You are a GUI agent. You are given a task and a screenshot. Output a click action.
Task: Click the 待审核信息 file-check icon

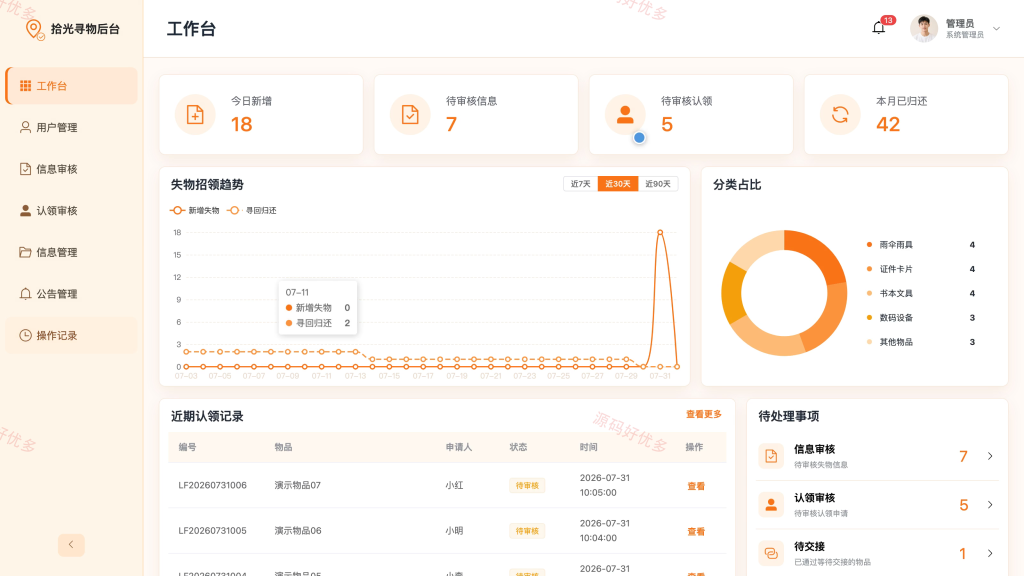[x=410, y=114]
